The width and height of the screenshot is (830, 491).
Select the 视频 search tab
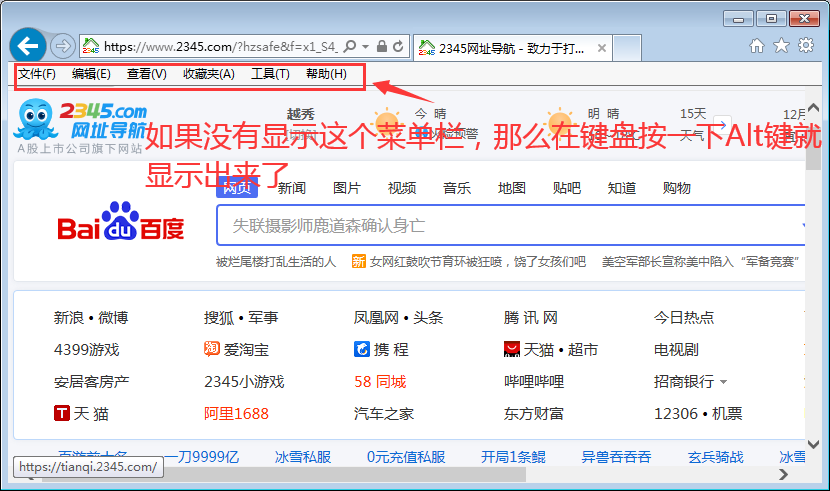pos(402,188)
